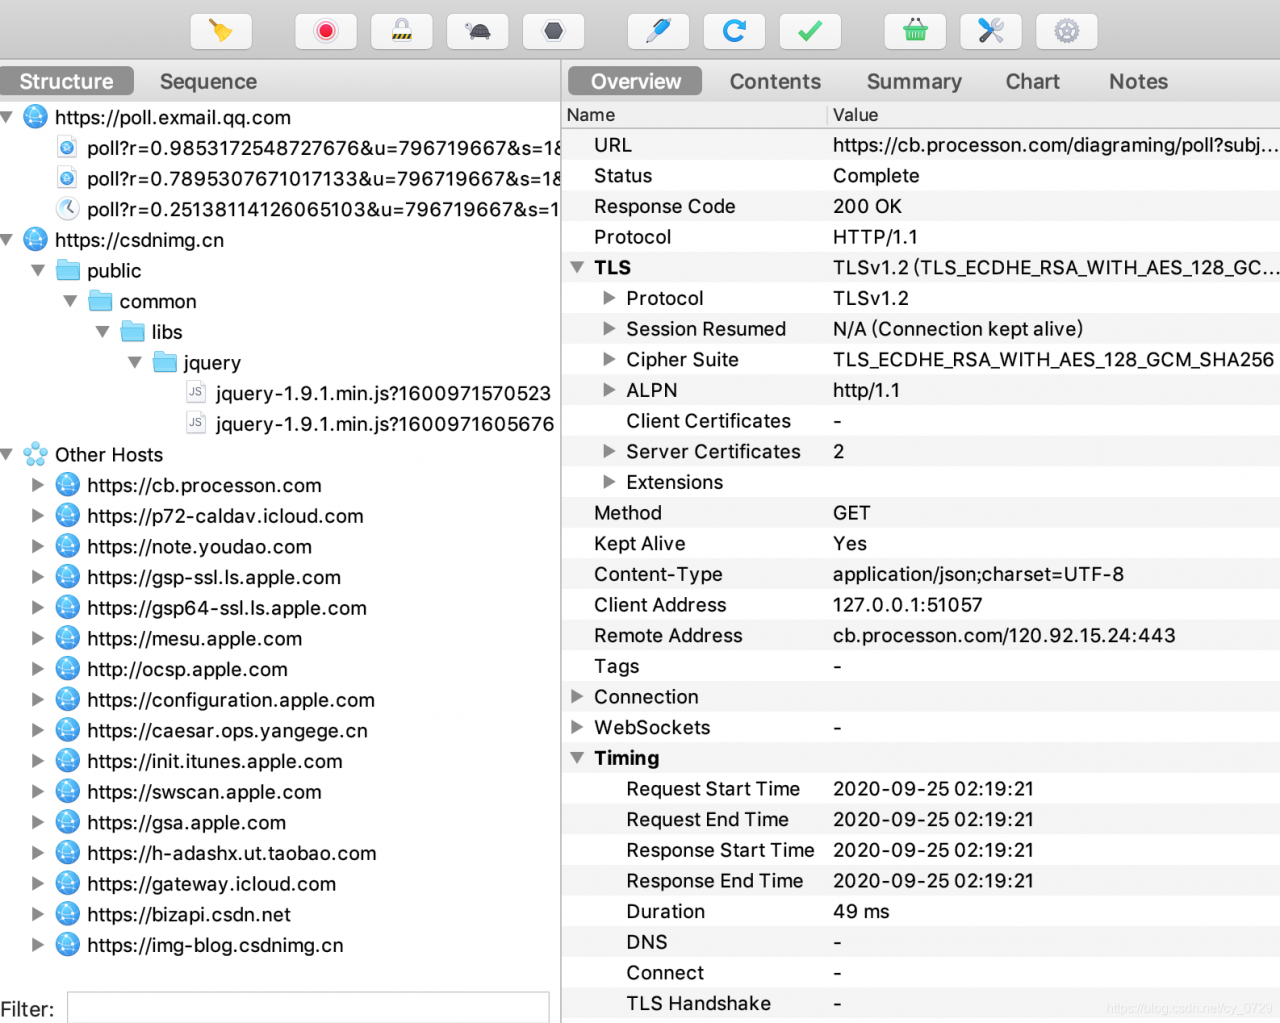Click the pending clock icon for poll?r=0.2513811412606510

67,209
